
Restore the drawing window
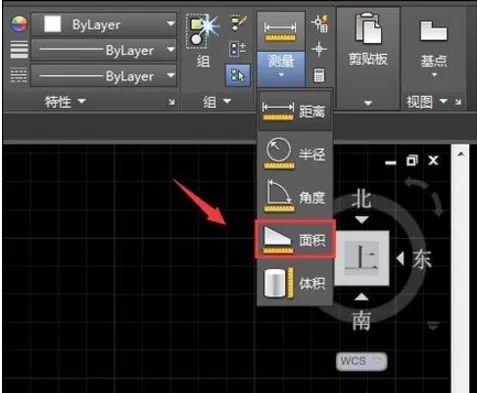[x=412, y=161]
